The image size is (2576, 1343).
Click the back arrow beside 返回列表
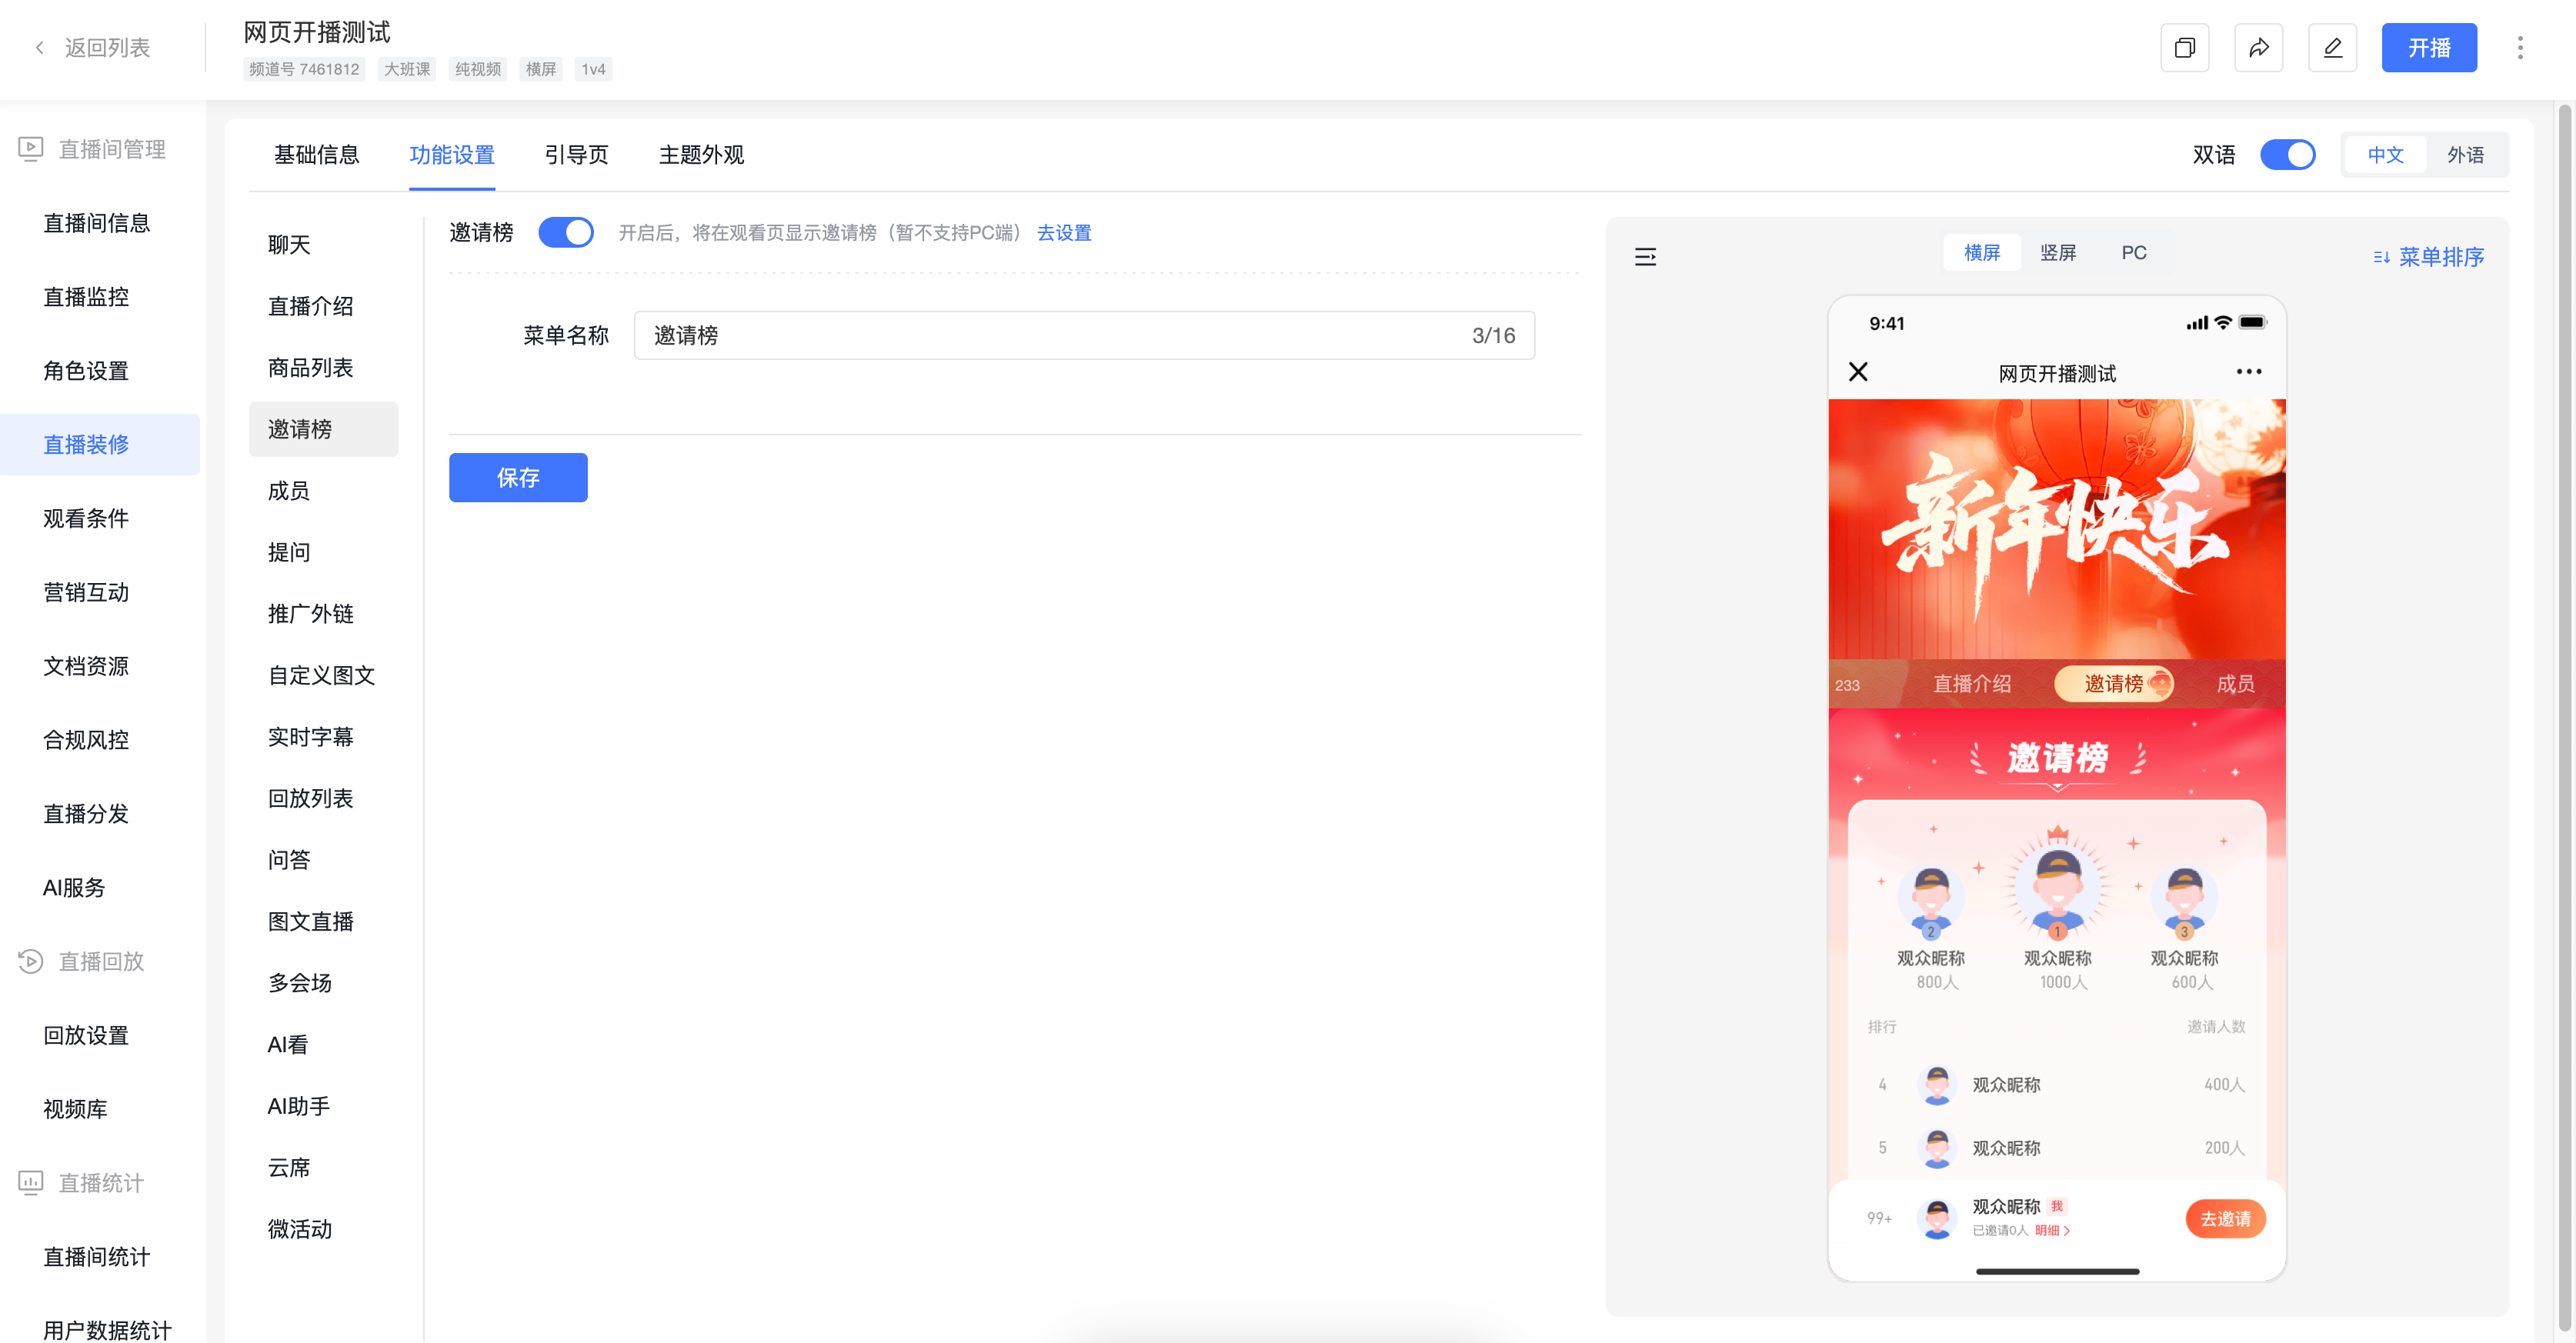tap(40, 48)
